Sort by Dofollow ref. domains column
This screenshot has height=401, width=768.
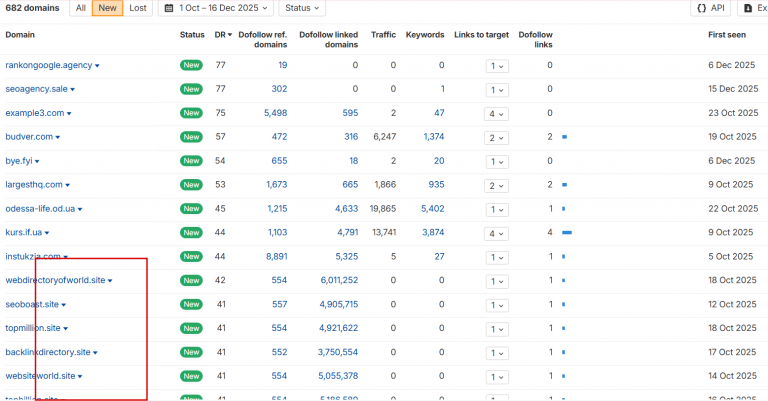(x=263, y=39)
